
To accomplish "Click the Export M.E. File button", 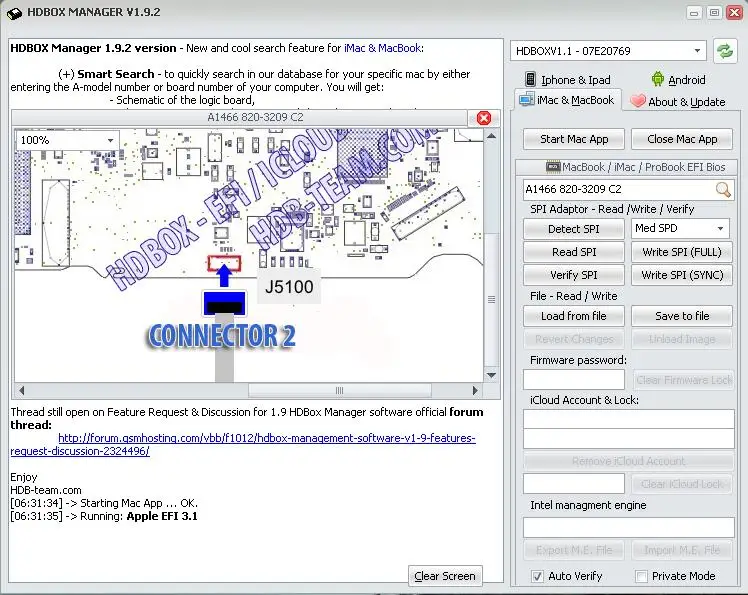I will (574, 550).
